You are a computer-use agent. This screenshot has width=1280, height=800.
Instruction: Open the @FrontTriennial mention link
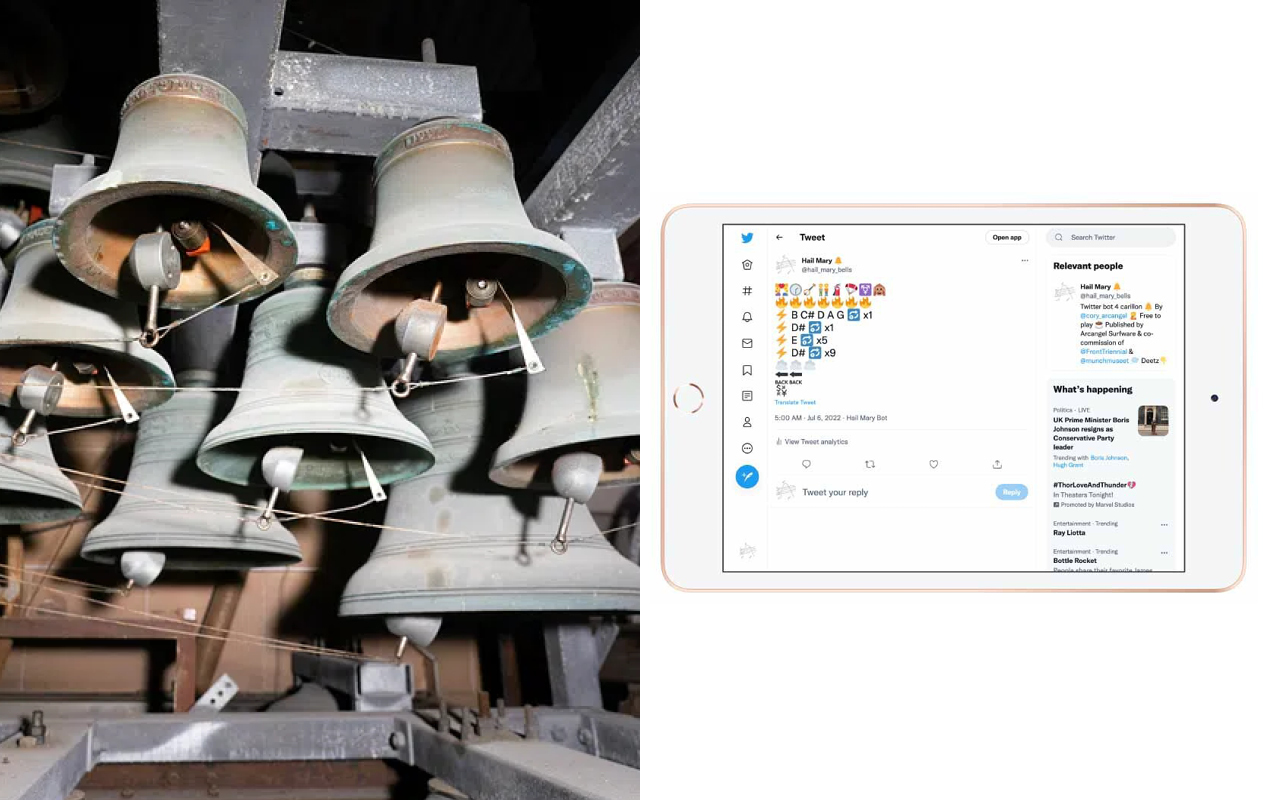(x=1103, y=352)
